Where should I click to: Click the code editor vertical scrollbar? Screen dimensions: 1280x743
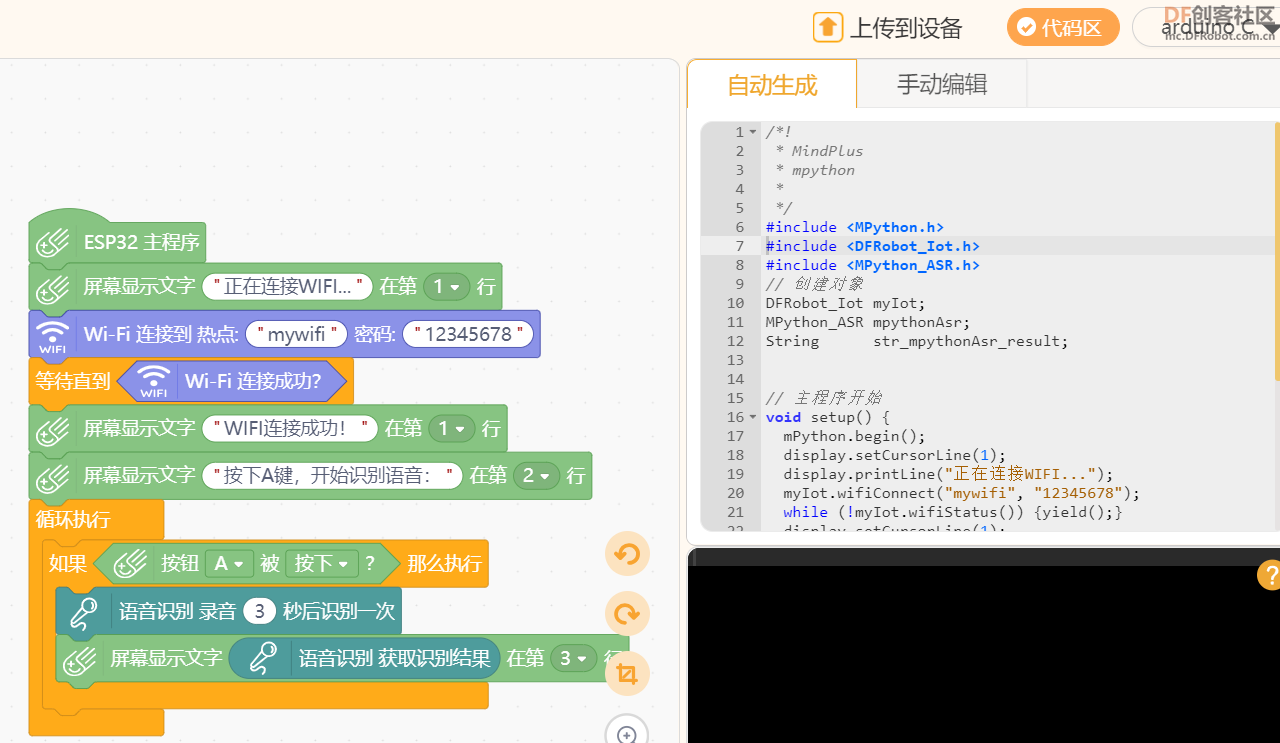click(x=1277, y=251)
